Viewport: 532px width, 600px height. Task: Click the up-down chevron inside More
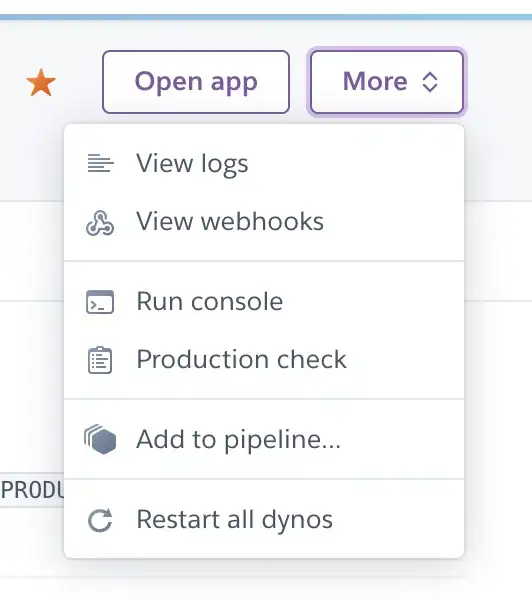(429, 82)
